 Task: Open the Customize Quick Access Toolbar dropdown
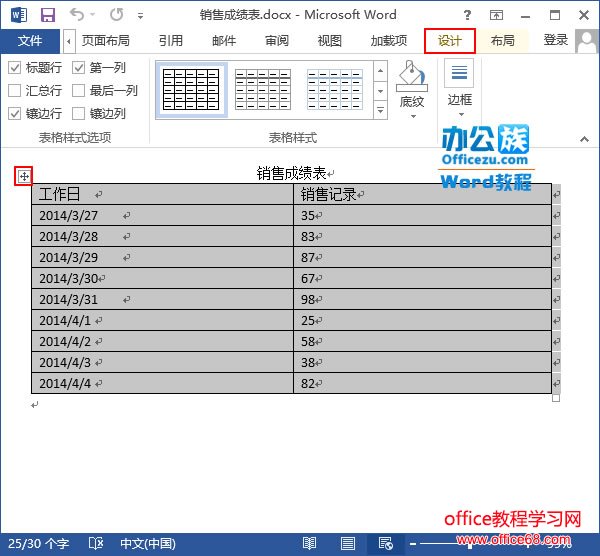(140, 16)
